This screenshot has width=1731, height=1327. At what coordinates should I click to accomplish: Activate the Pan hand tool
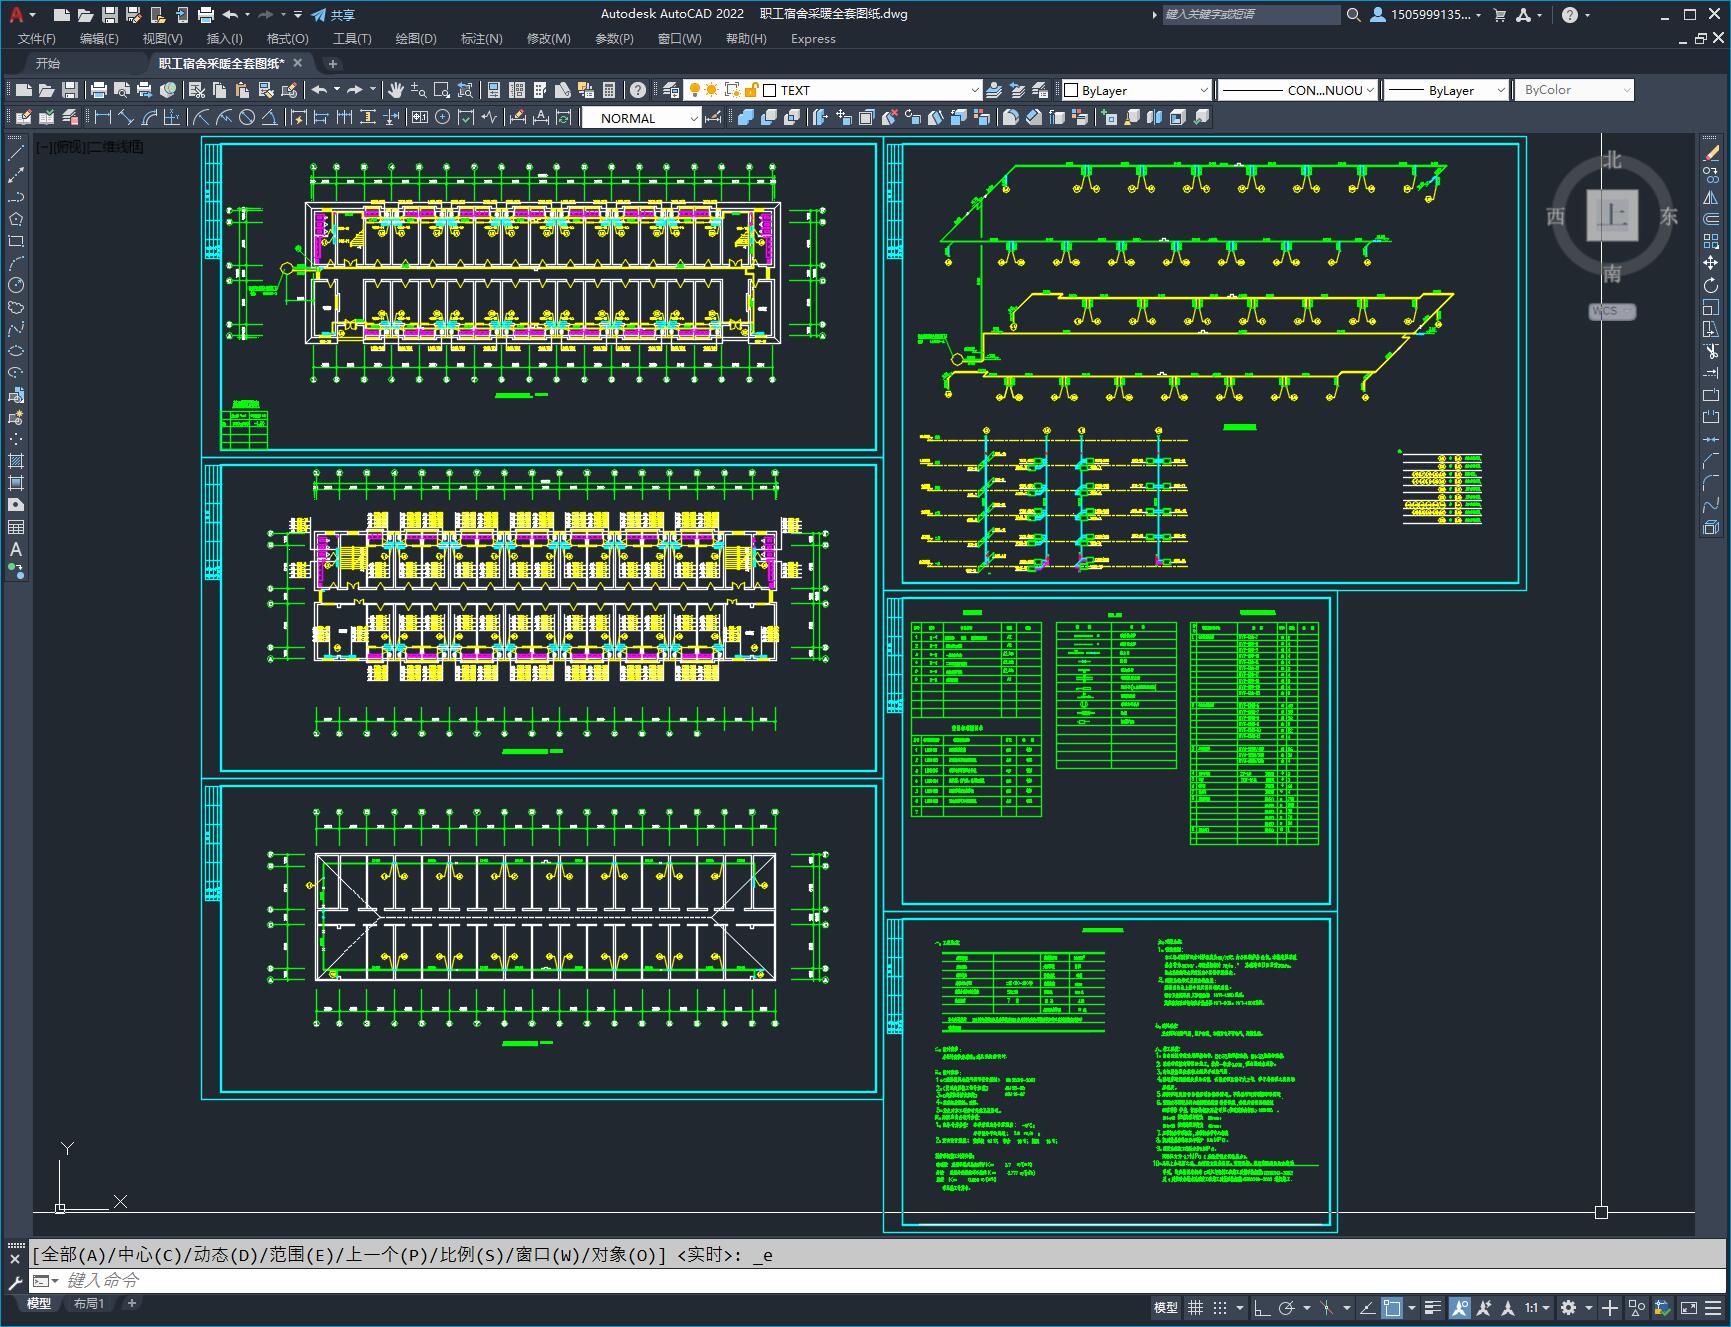click(396, 90)
